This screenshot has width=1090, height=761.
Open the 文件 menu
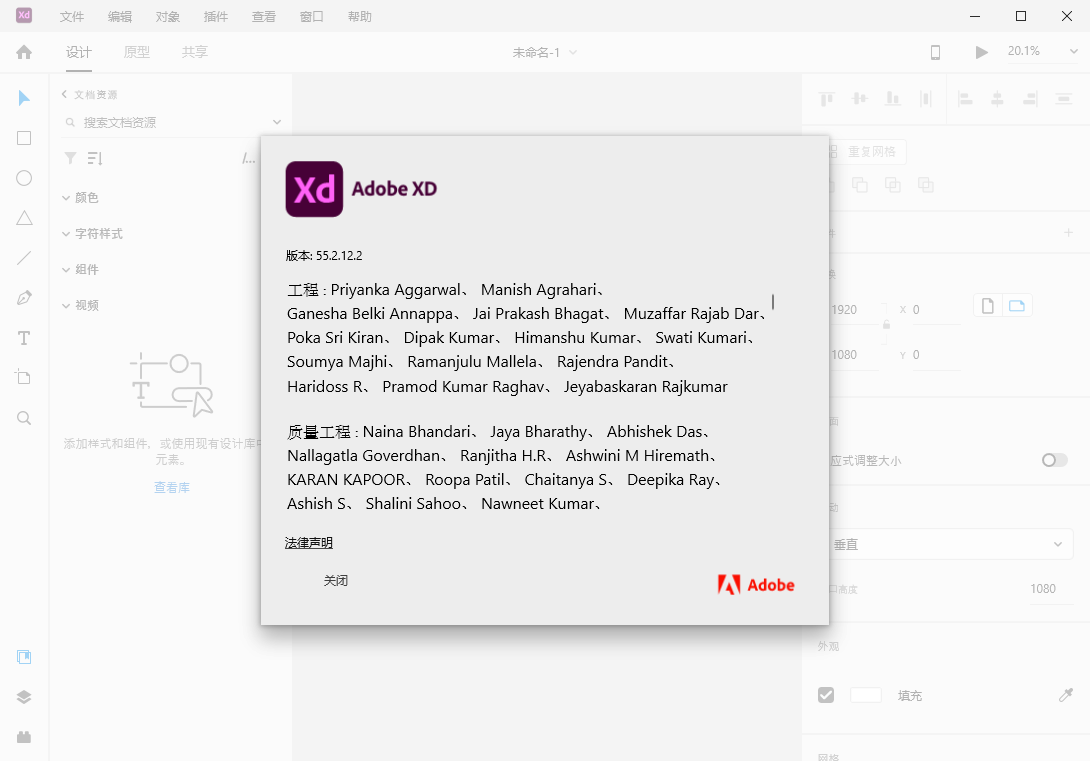click(x=72, y=17)
